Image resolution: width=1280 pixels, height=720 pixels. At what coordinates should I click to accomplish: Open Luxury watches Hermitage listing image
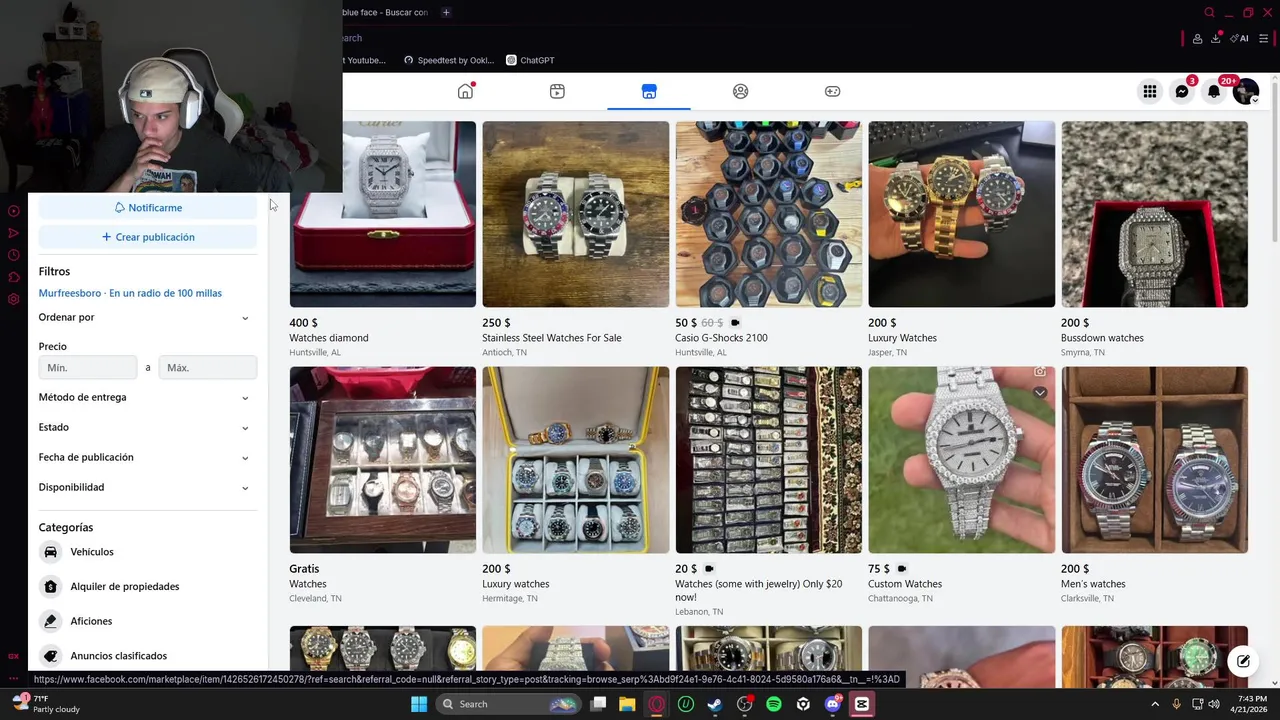point(576,460)
